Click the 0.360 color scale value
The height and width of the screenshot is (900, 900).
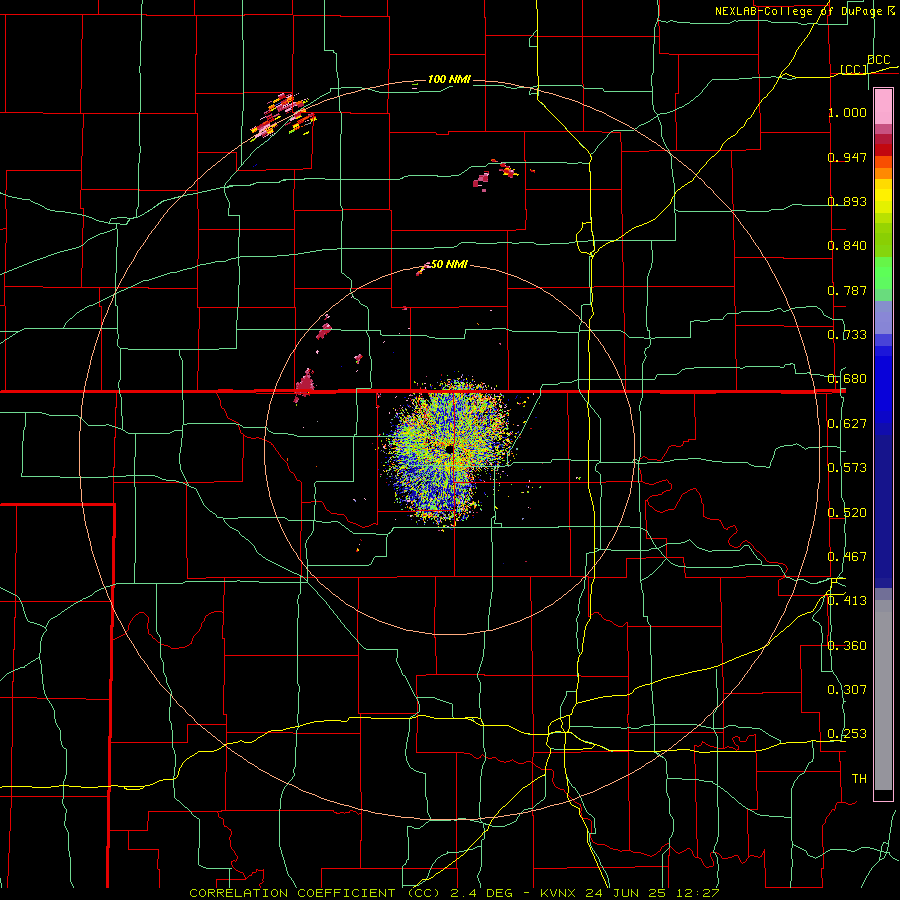pyautogui.click(x=847, y=646)
